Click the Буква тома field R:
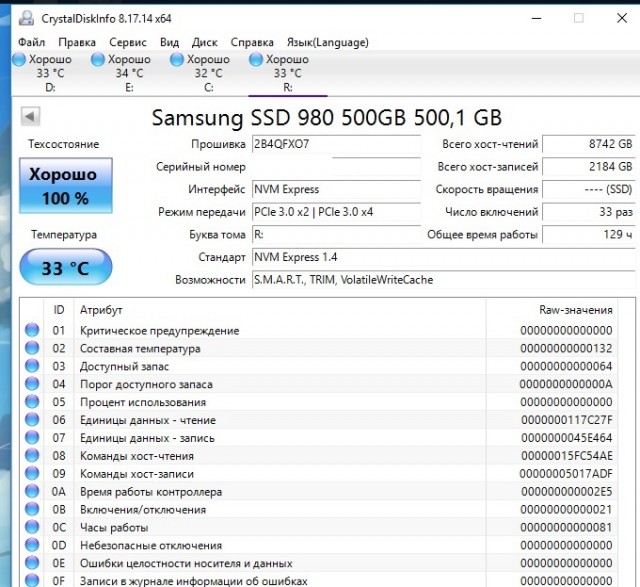Image resolution: width=640 pixels, height=587 pixels. tap(336, 235)
